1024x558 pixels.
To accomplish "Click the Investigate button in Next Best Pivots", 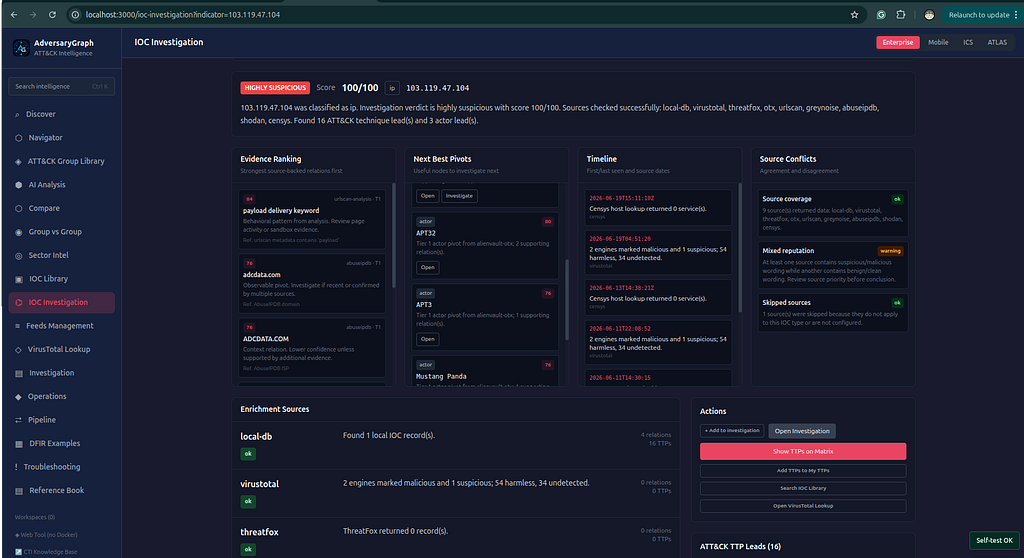I will coord(459,196).
